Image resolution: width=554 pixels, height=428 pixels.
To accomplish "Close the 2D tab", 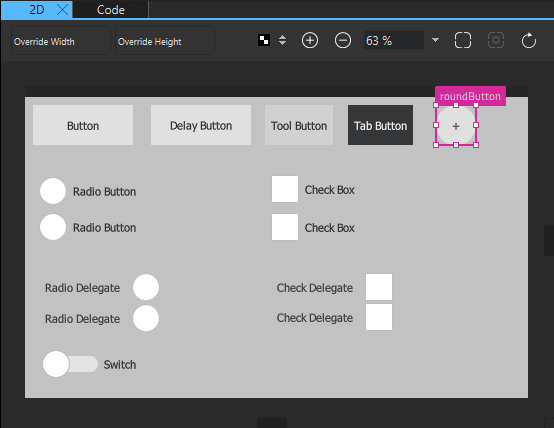I will [x=63, y=10].
